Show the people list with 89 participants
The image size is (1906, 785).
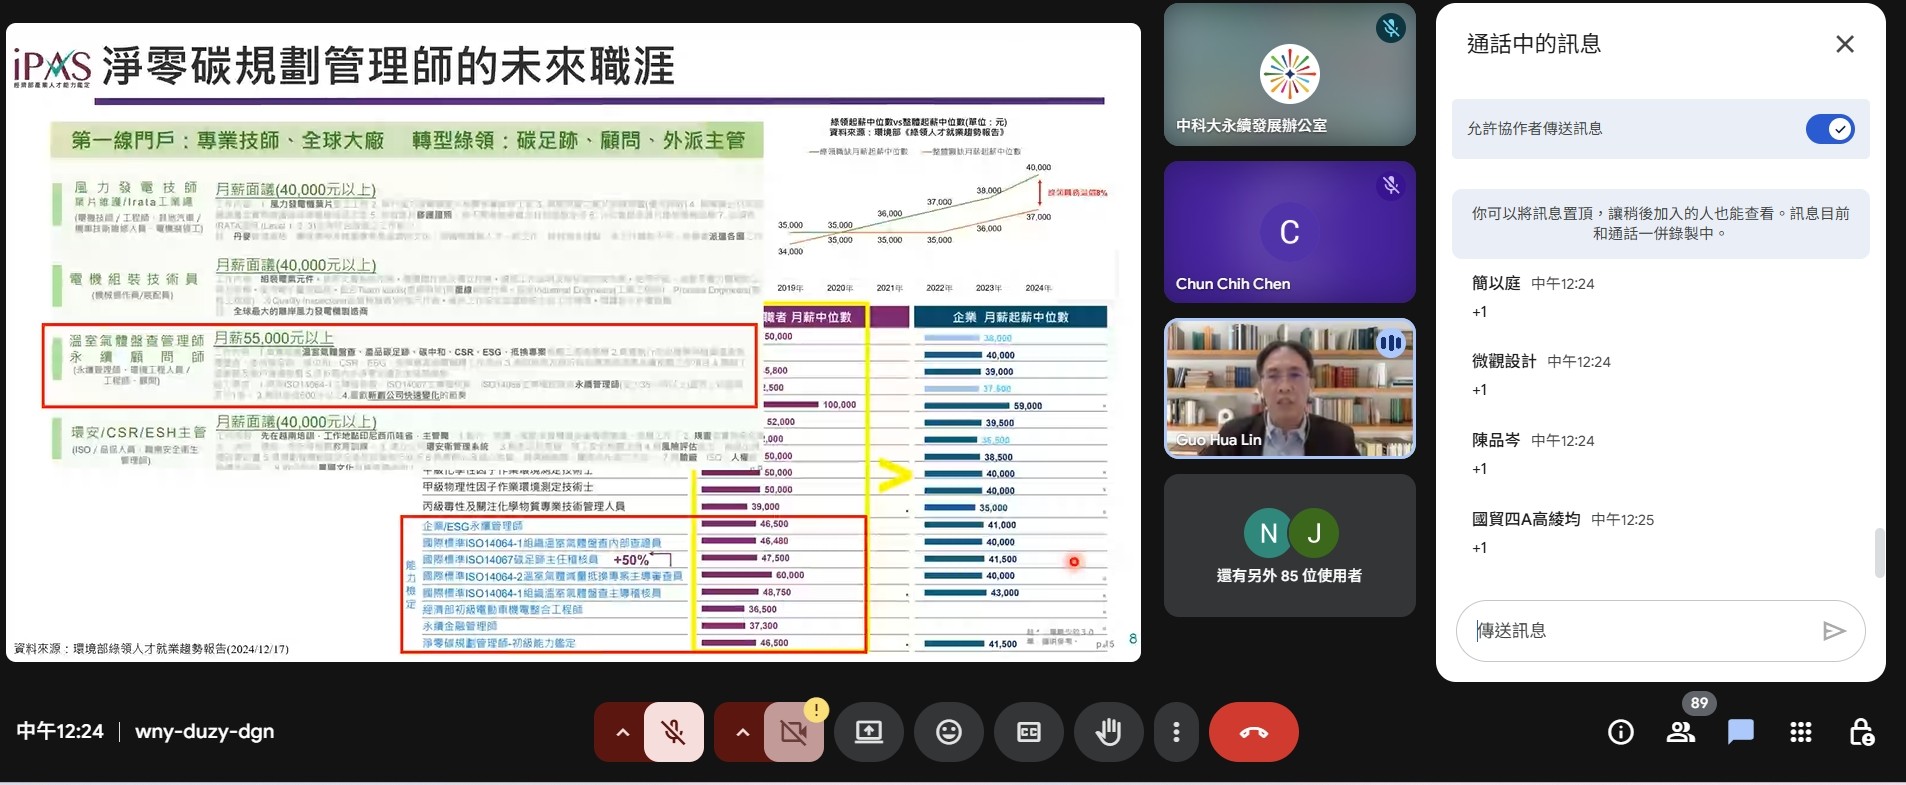tap(1681, 732)
